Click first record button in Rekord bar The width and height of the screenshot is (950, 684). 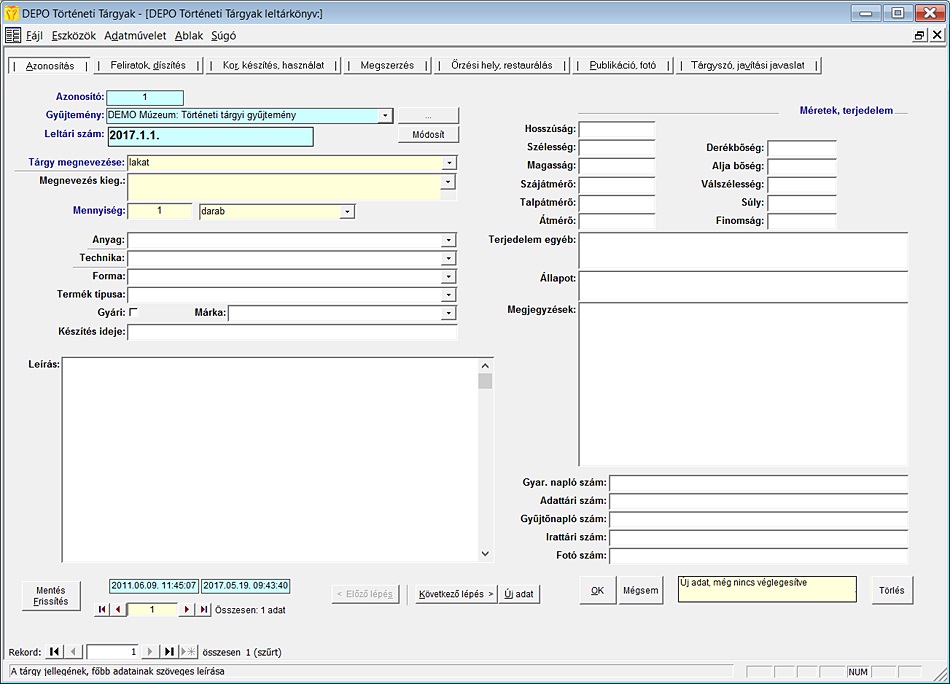coord(55,651)
